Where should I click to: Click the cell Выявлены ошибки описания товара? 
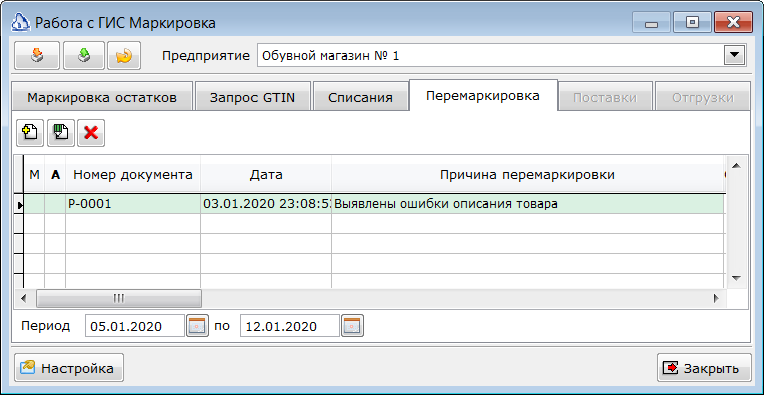coord(527,204)
